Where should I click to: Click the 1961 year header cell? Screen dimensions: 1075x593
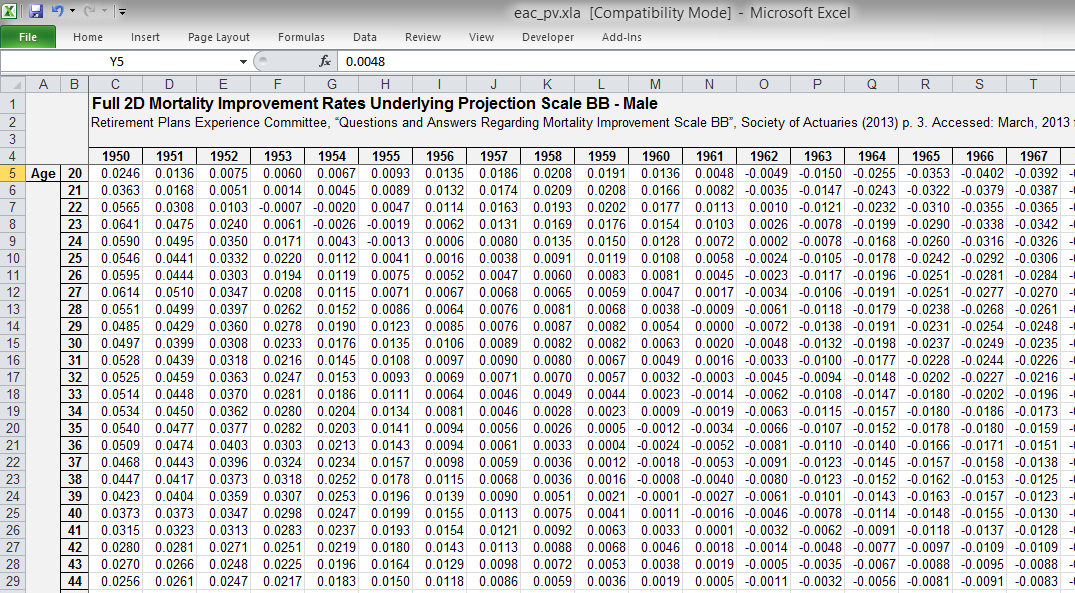pyautogui.click(x=709, y=156)
